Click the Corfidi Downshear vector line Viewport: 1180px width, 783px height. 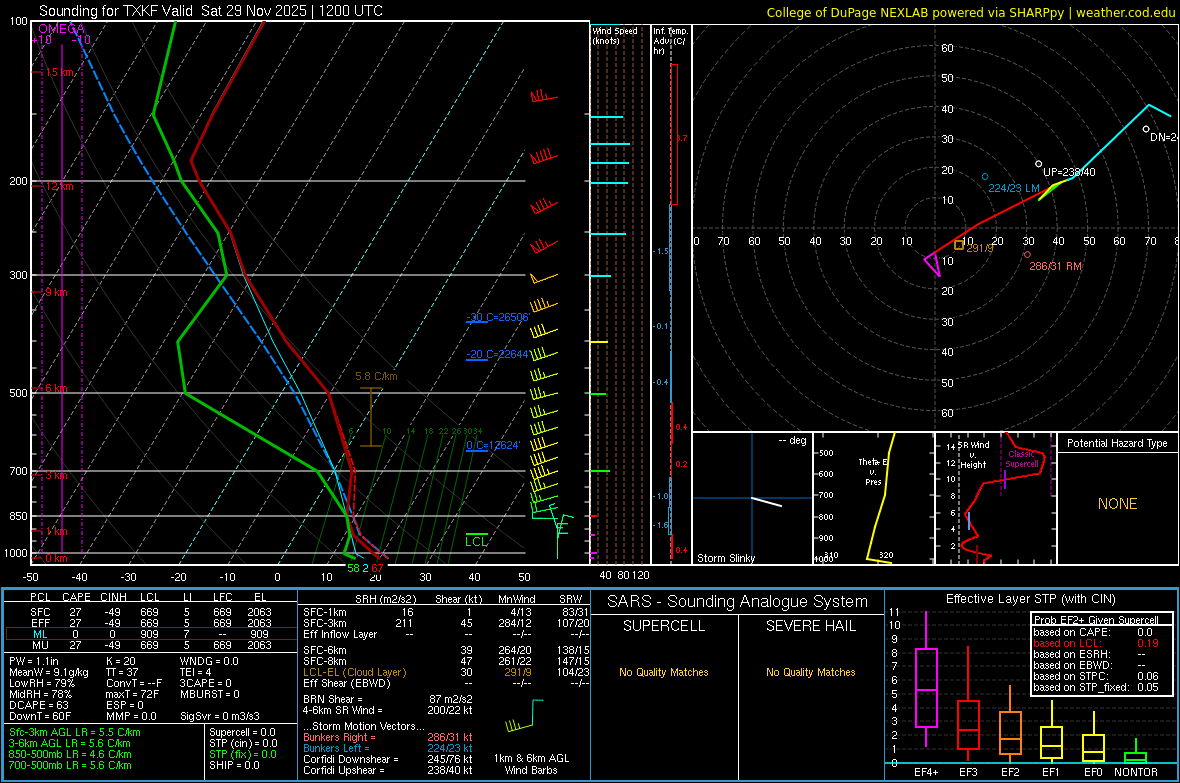[x=388, y=759]
